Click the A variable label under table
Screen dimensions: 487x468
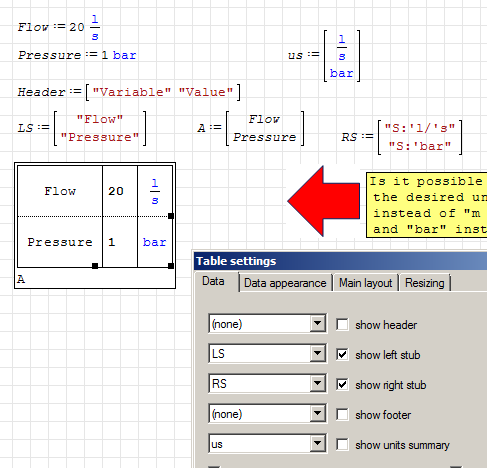click(x=21, y=279)
